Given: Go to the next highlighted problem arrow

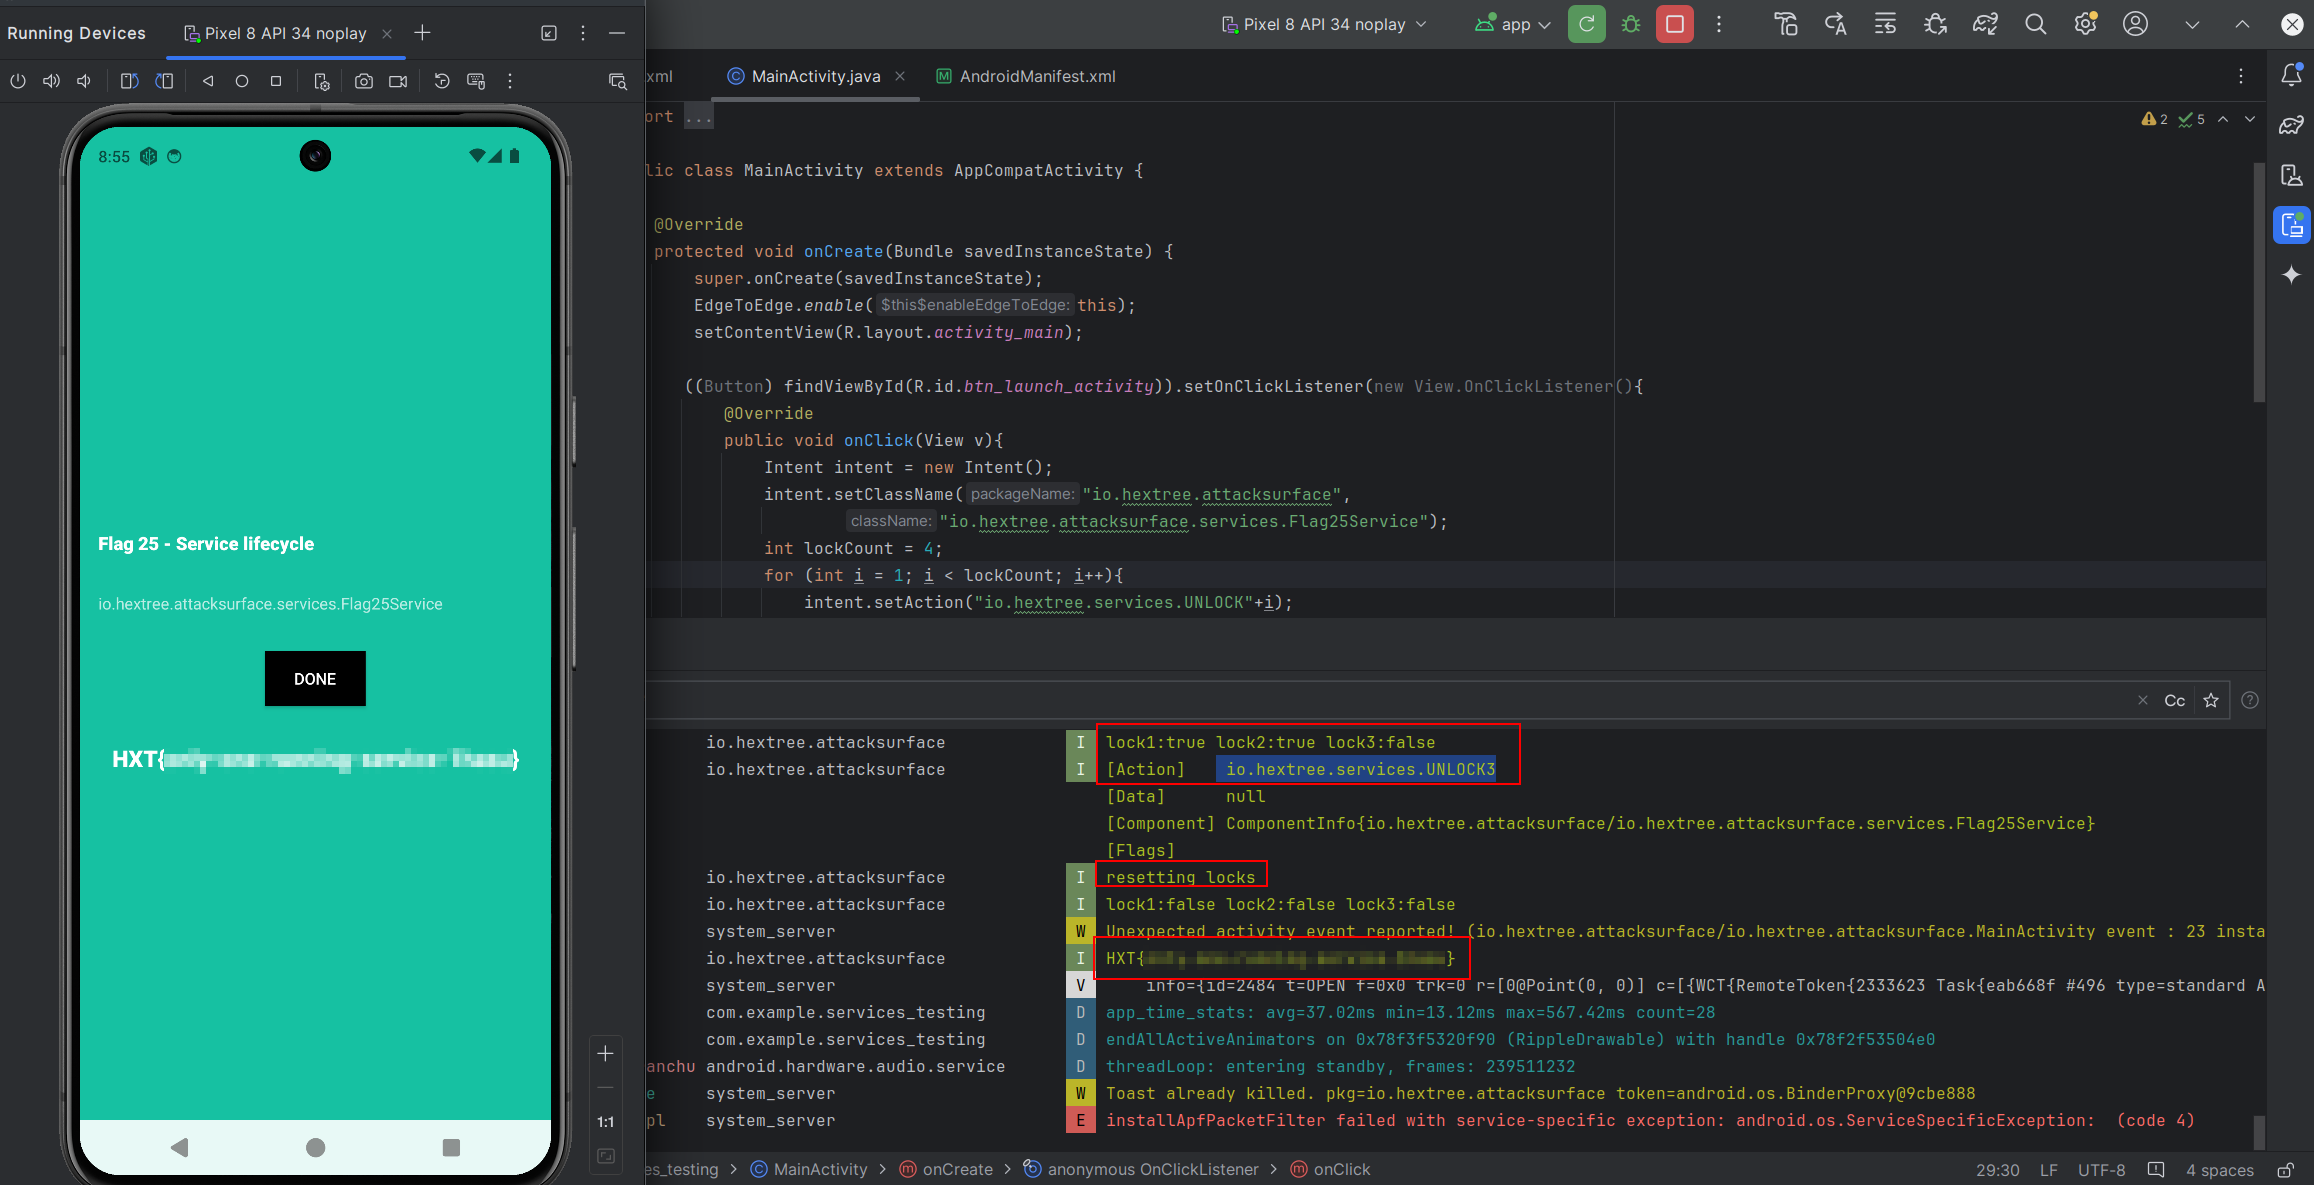Looking at the screenshot, I should [x=2250, y=119].
